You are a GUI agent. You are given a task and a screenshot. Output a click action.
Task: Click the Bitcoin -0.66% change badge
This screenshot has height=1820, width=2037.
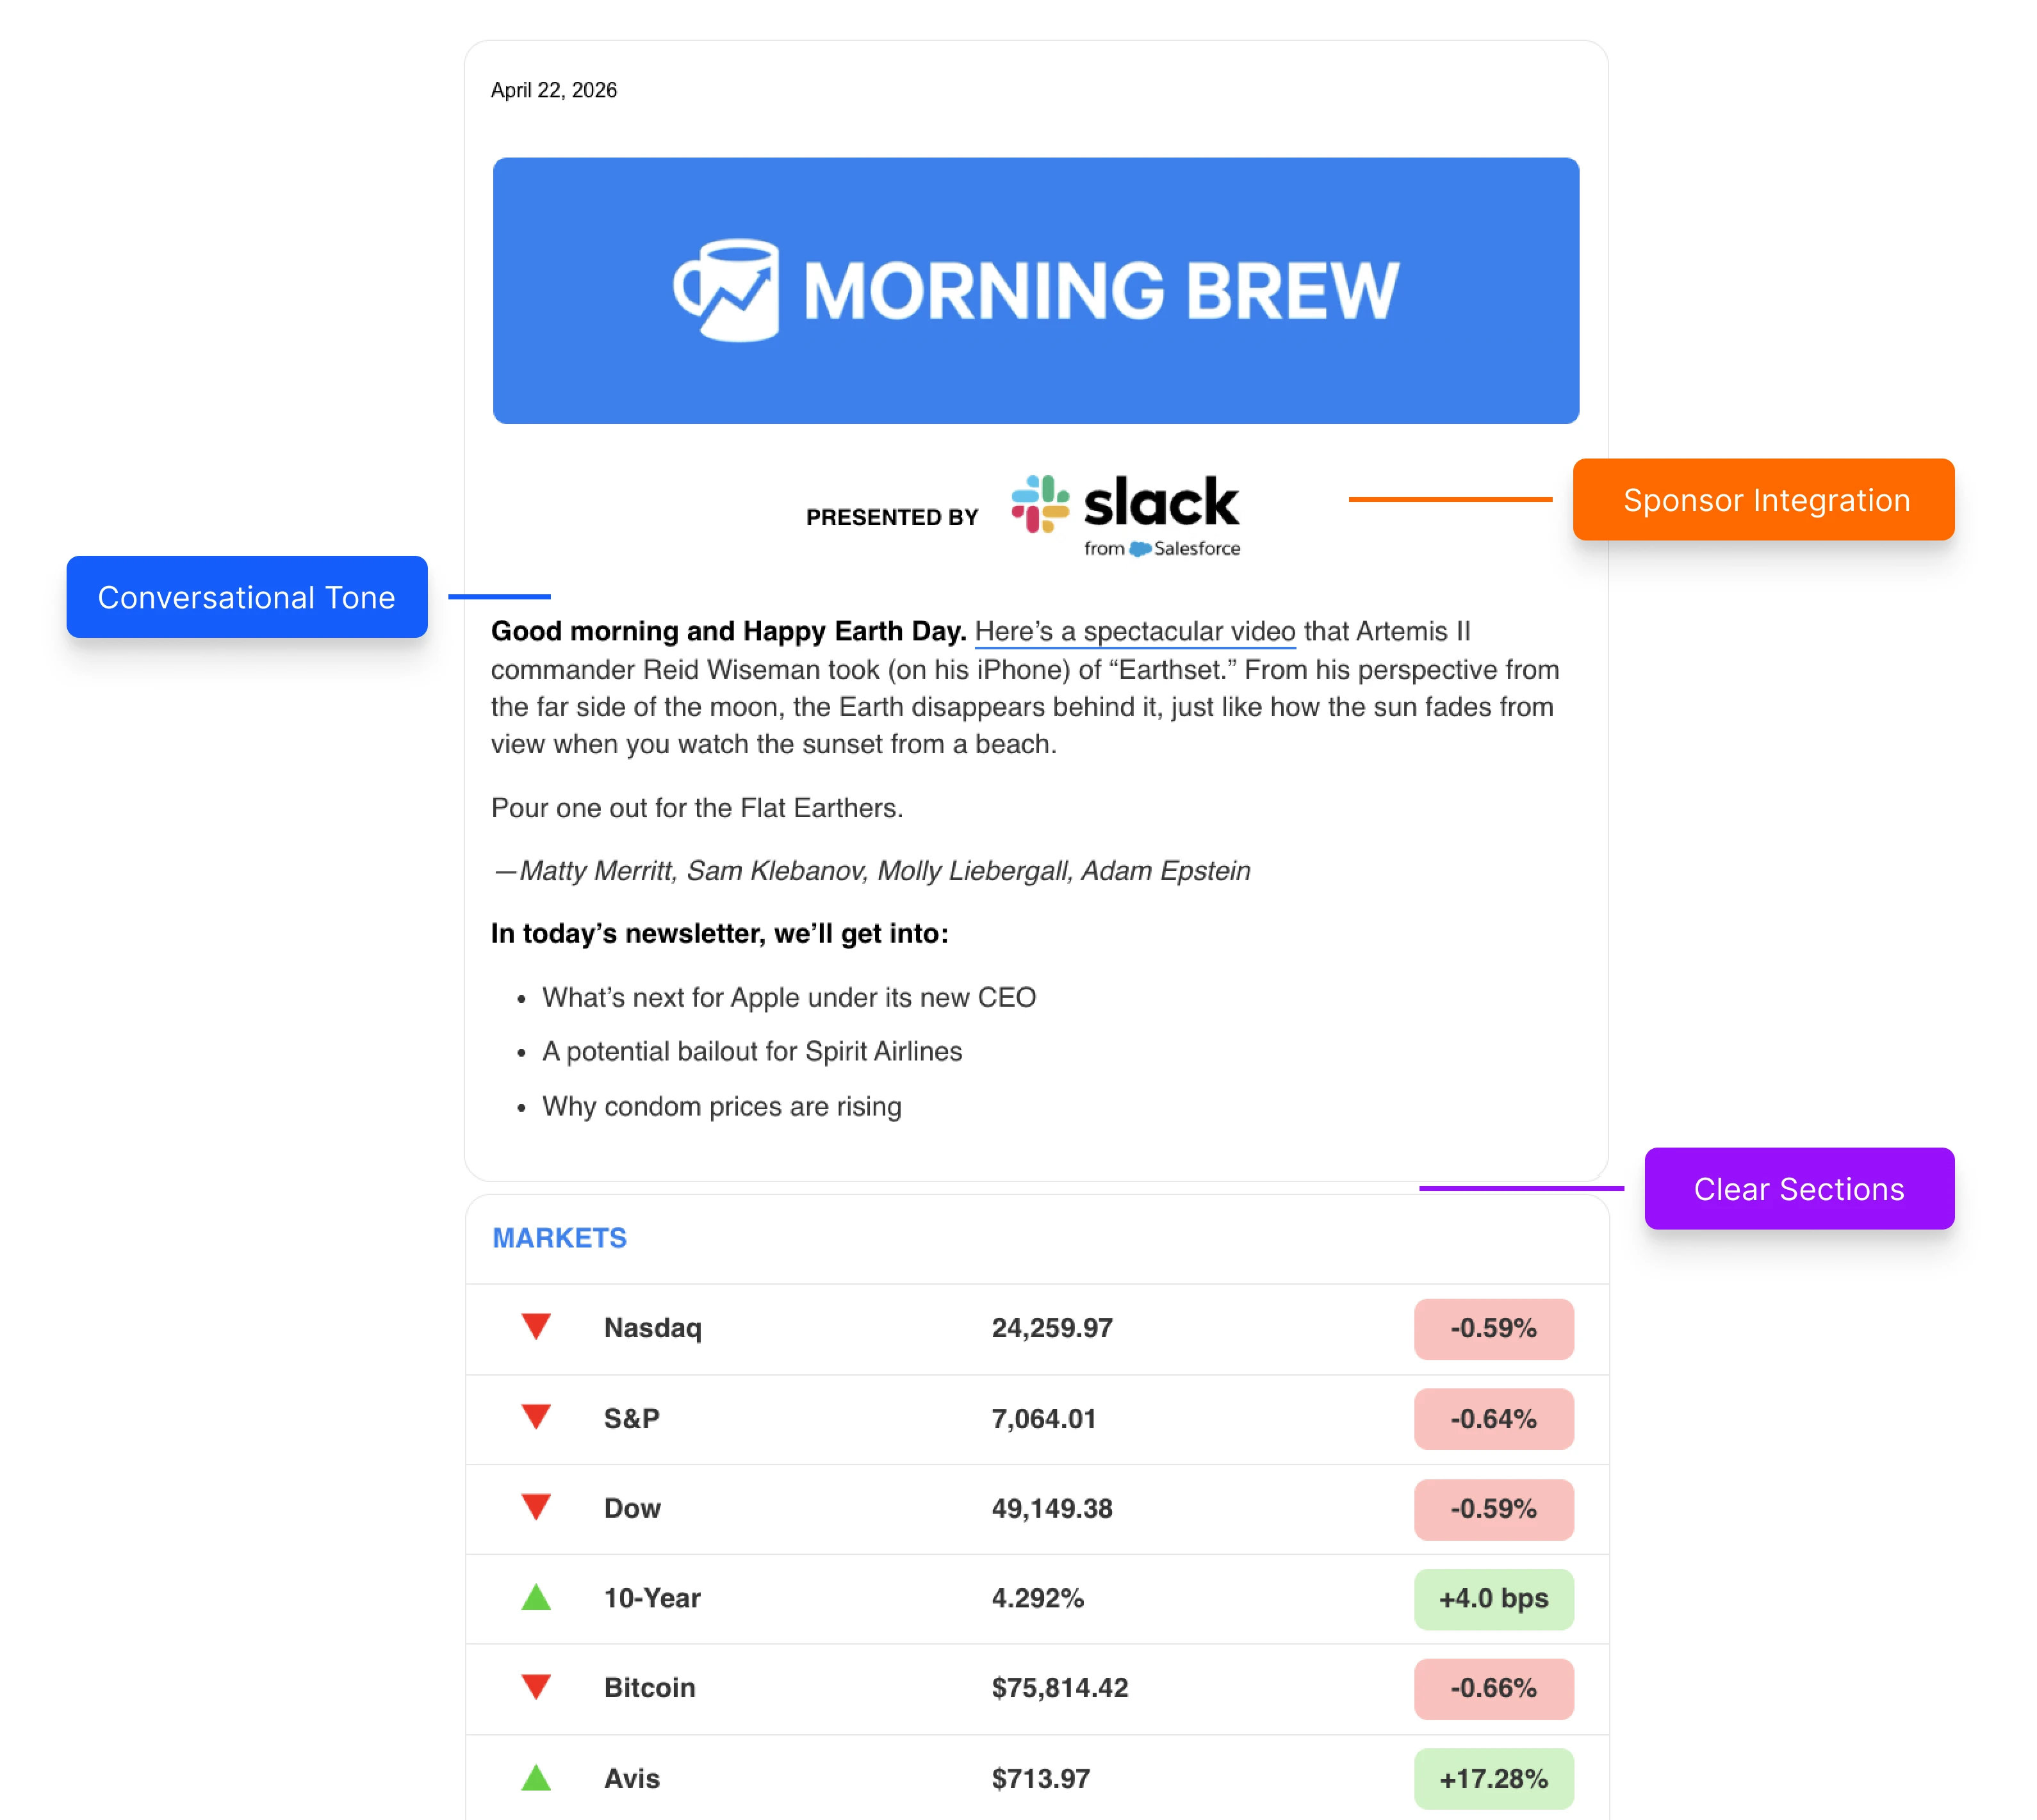click(x=1494, y=1689)
